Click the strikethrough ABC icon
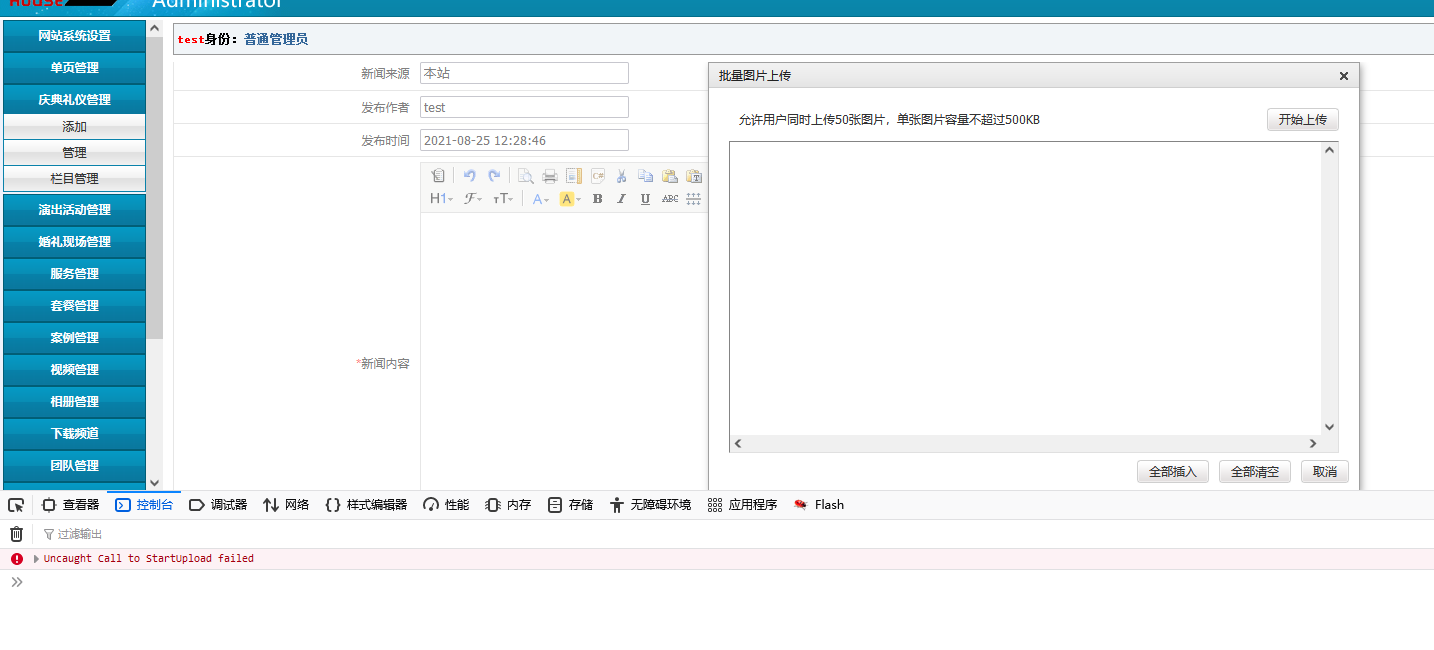The height and width of the screenshot is (650, 1434). 669,199
